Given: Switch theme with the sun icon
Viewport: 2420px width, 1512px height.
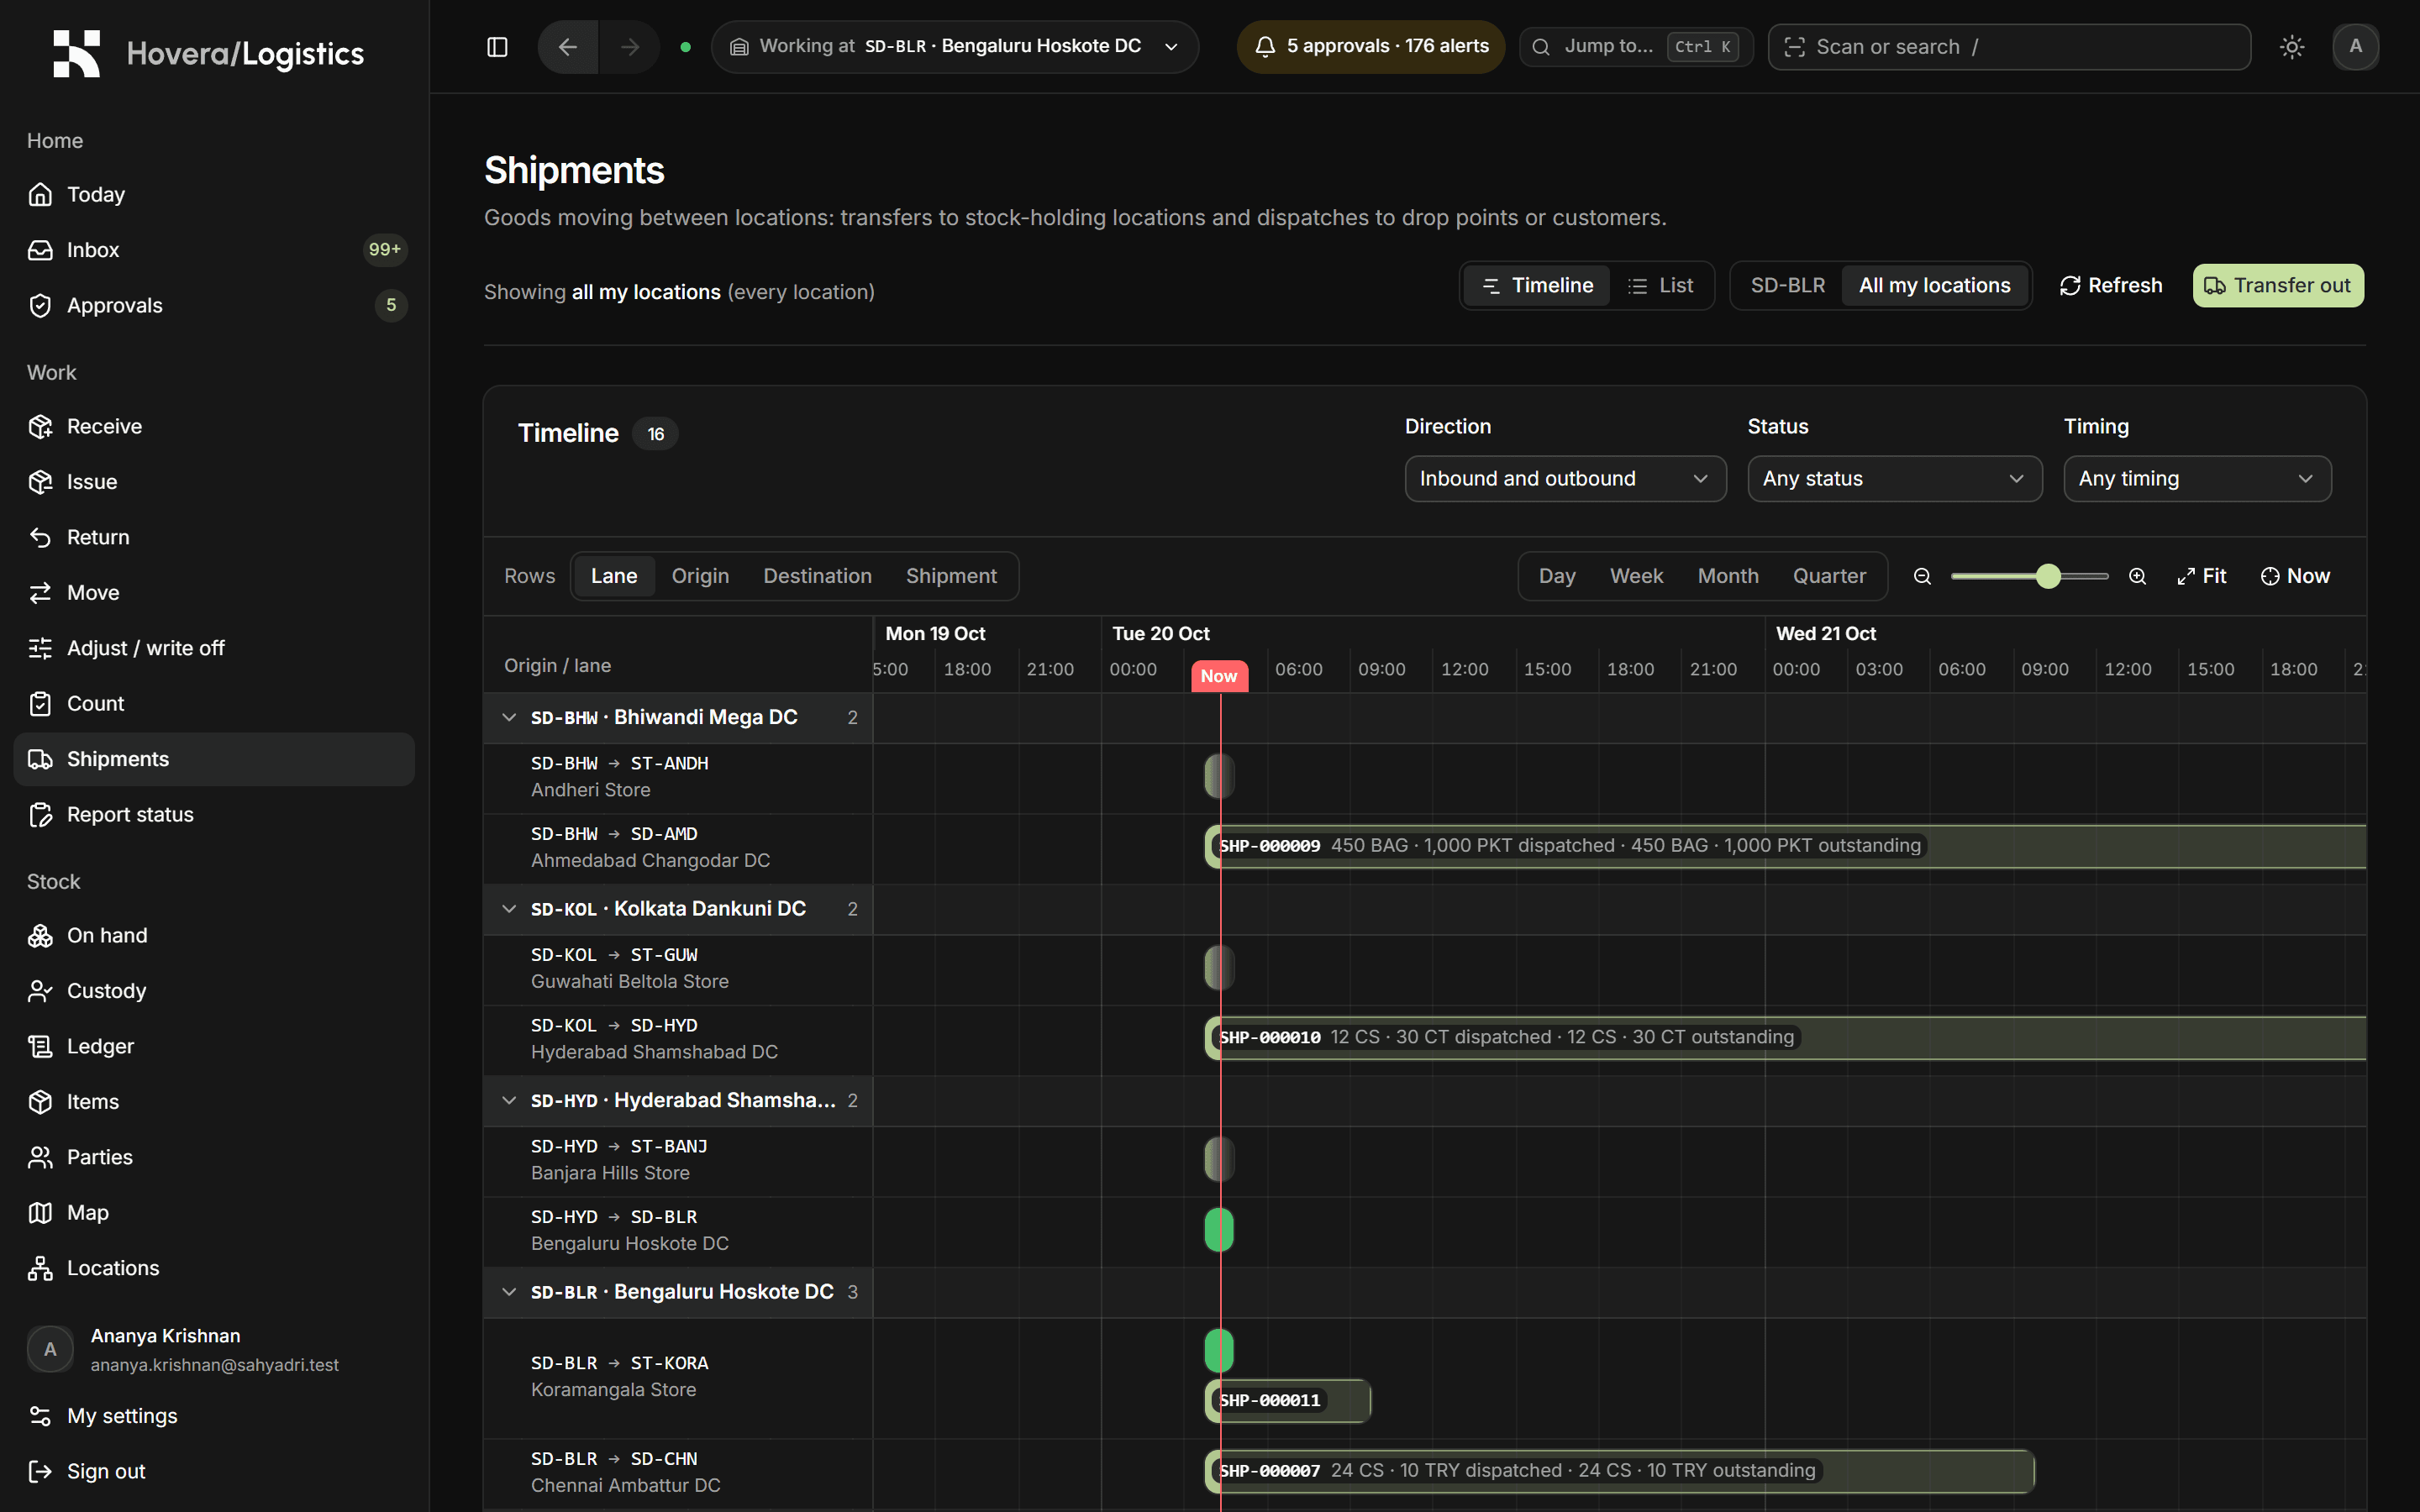Looking at the screenshot, I should click(2292, 47).
